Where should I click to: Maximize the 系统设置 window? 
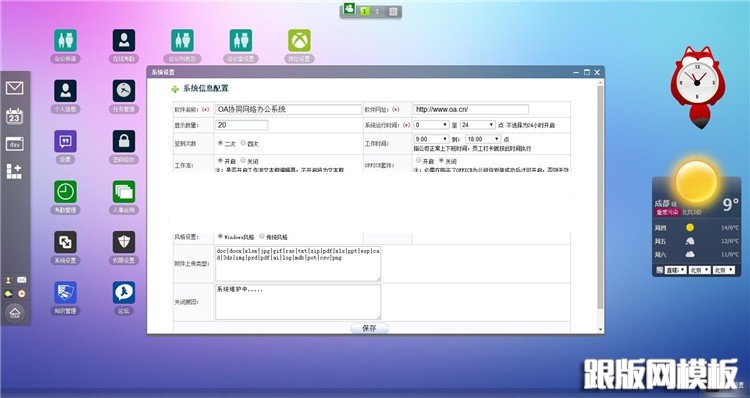click(x=587, y=72)
